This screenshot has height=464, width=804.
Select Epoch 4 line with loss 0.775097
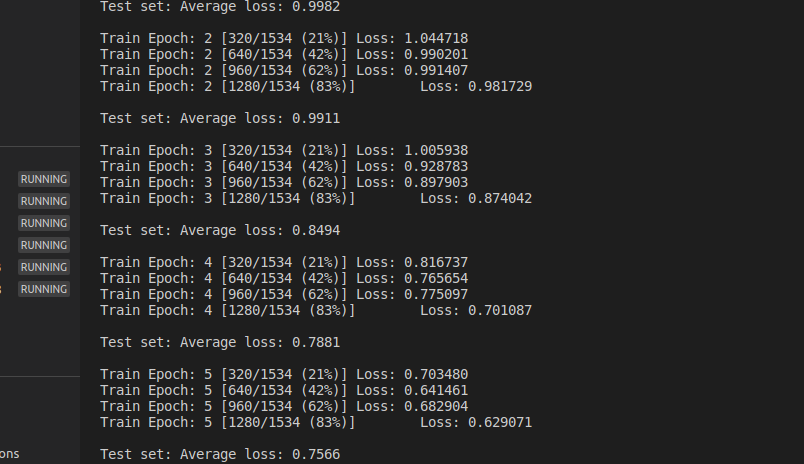click(284, 294)
